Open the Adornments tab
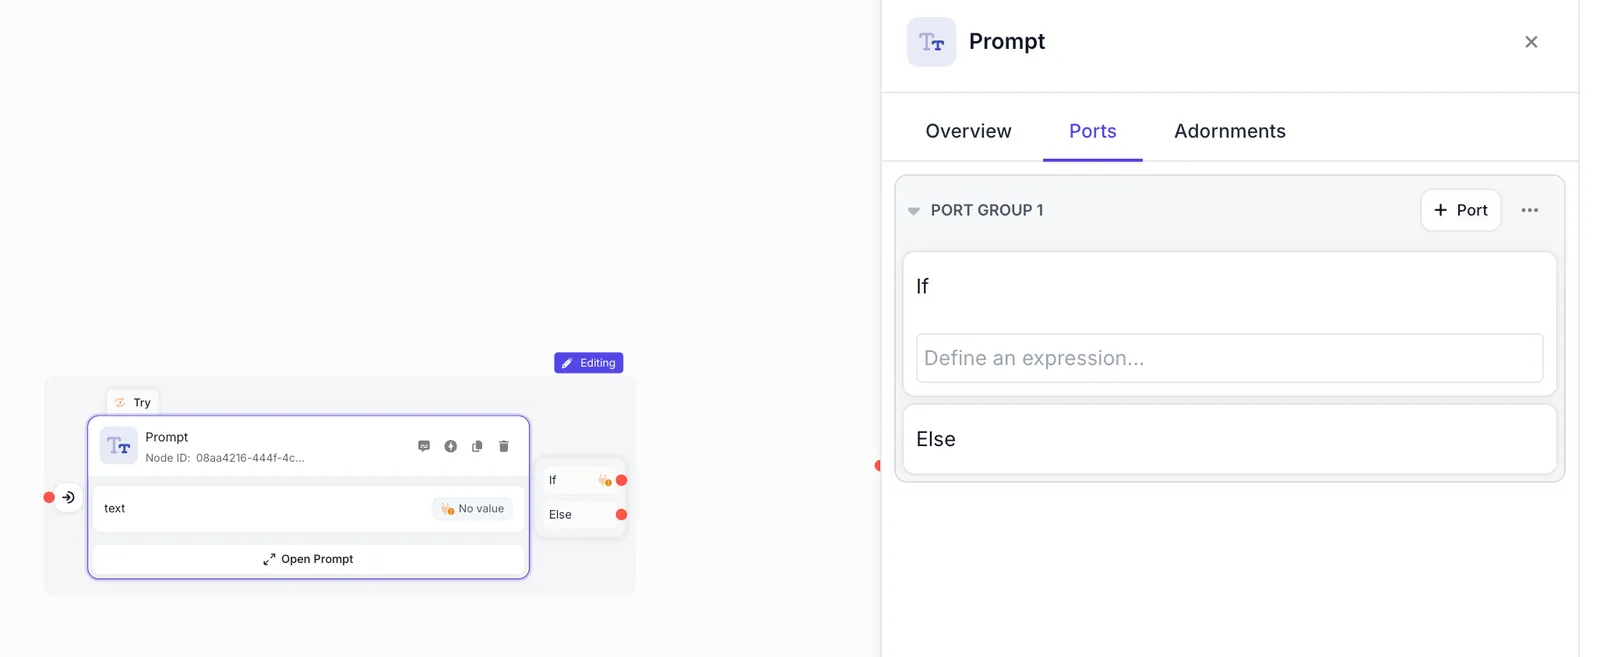This screenshot has height=657, width=1600. click(x=1229, y=131)
